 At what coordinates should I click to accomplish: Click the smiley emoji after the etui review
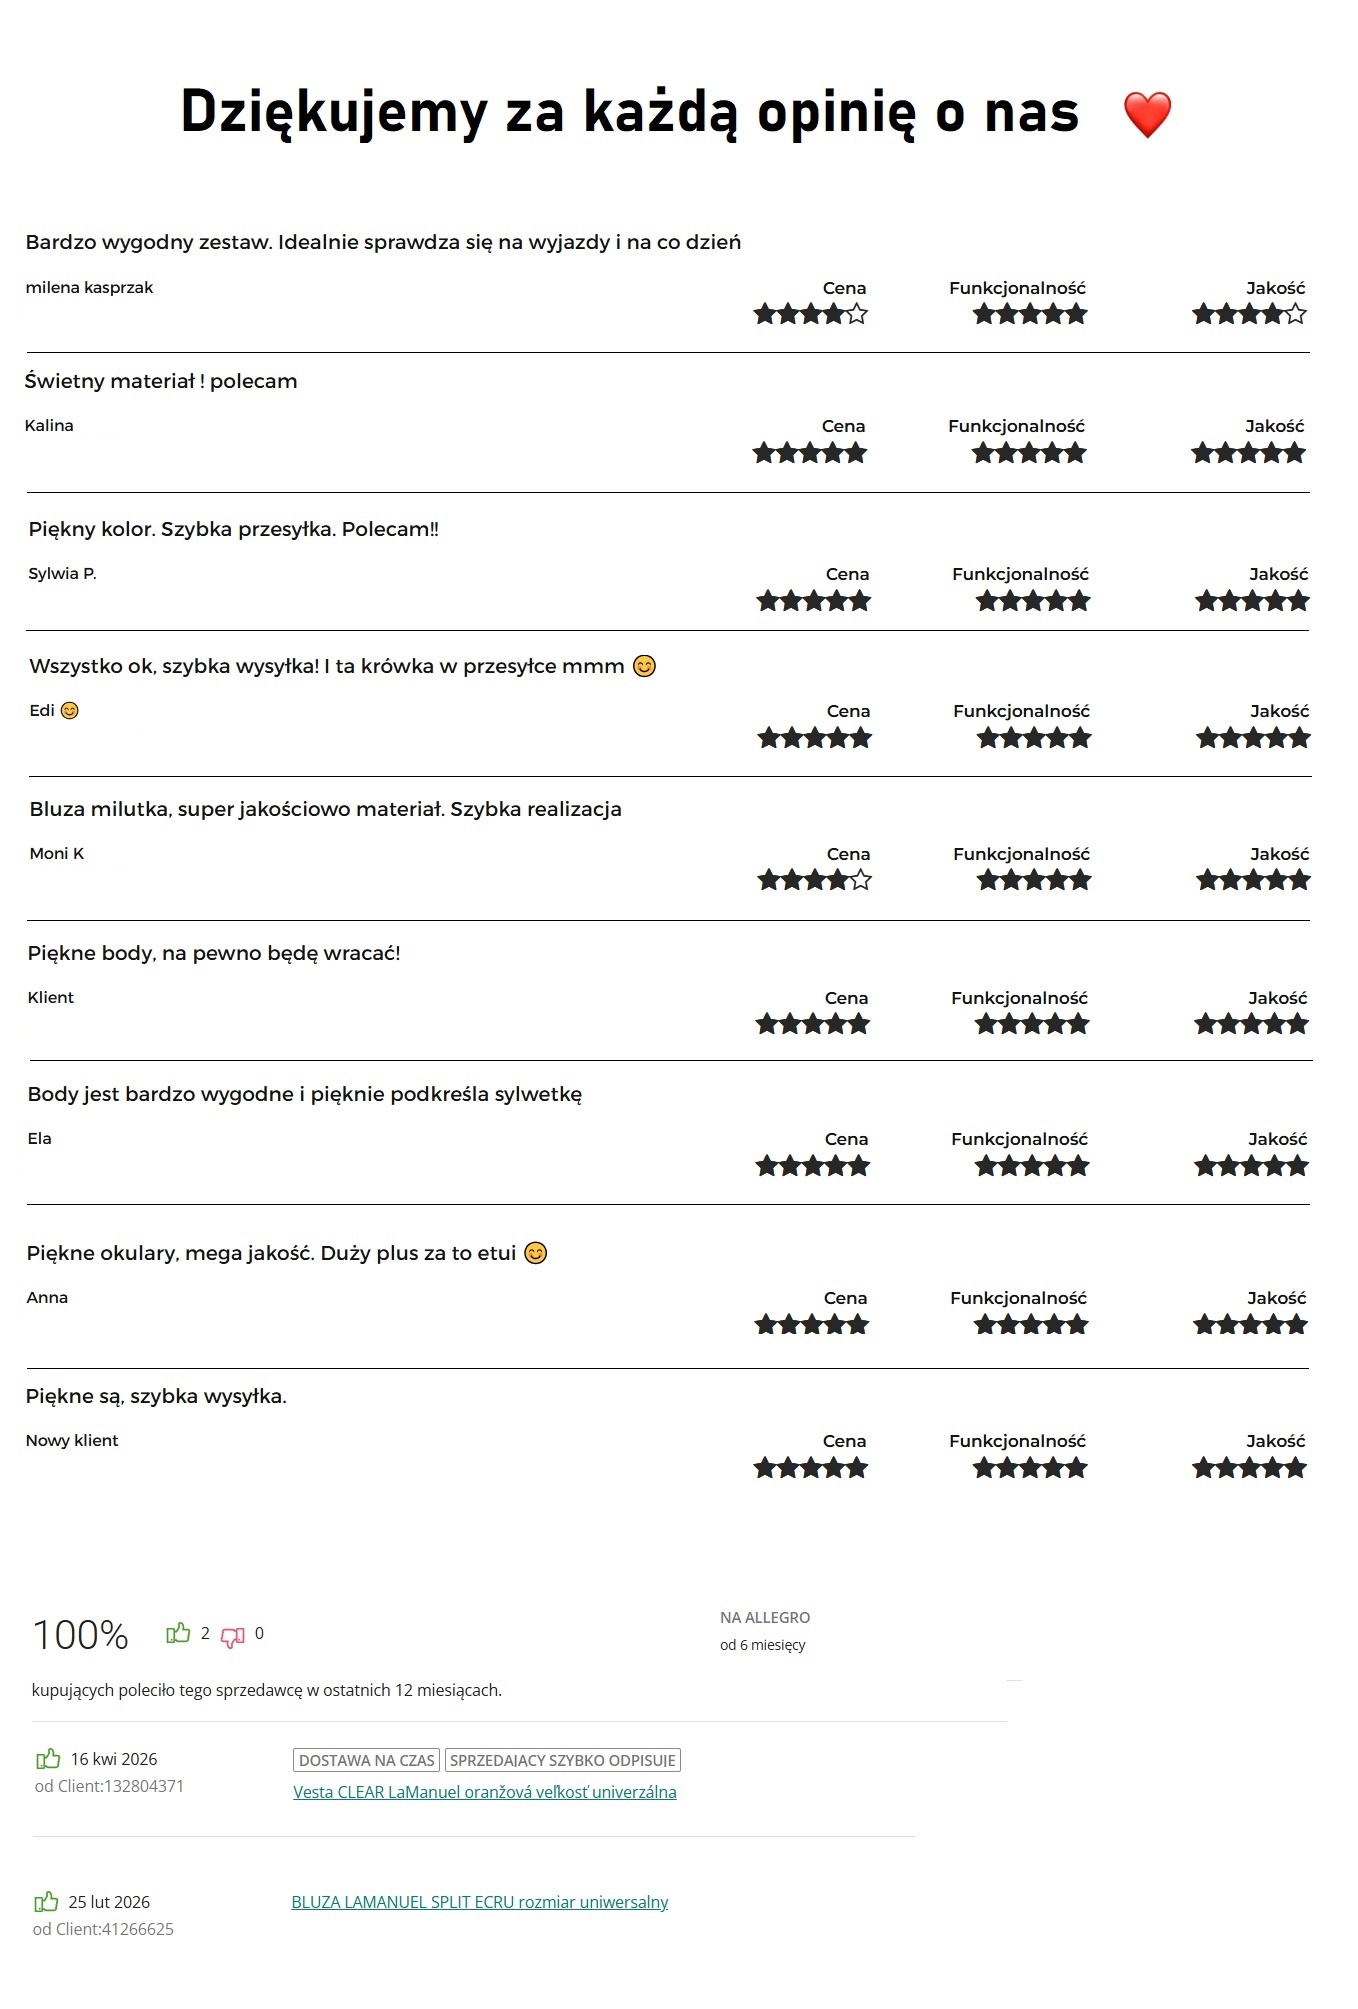536,1253
